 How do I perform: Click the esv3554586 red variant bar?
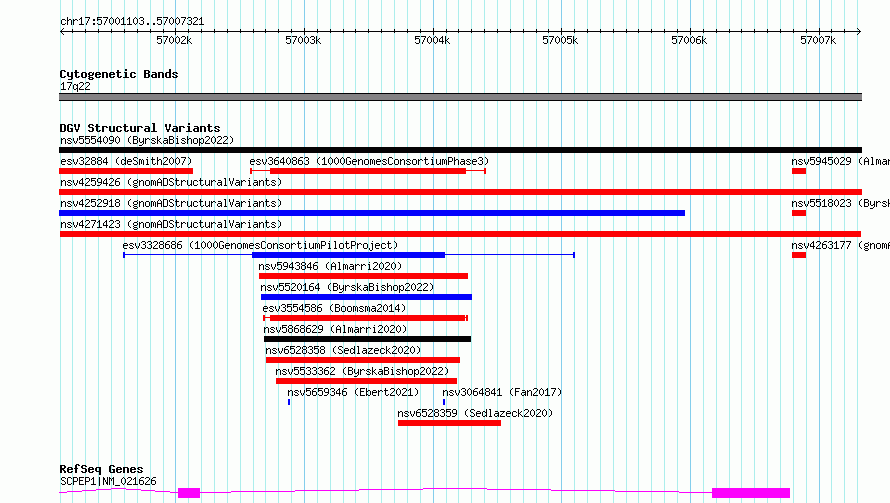[x=368, y=318]
